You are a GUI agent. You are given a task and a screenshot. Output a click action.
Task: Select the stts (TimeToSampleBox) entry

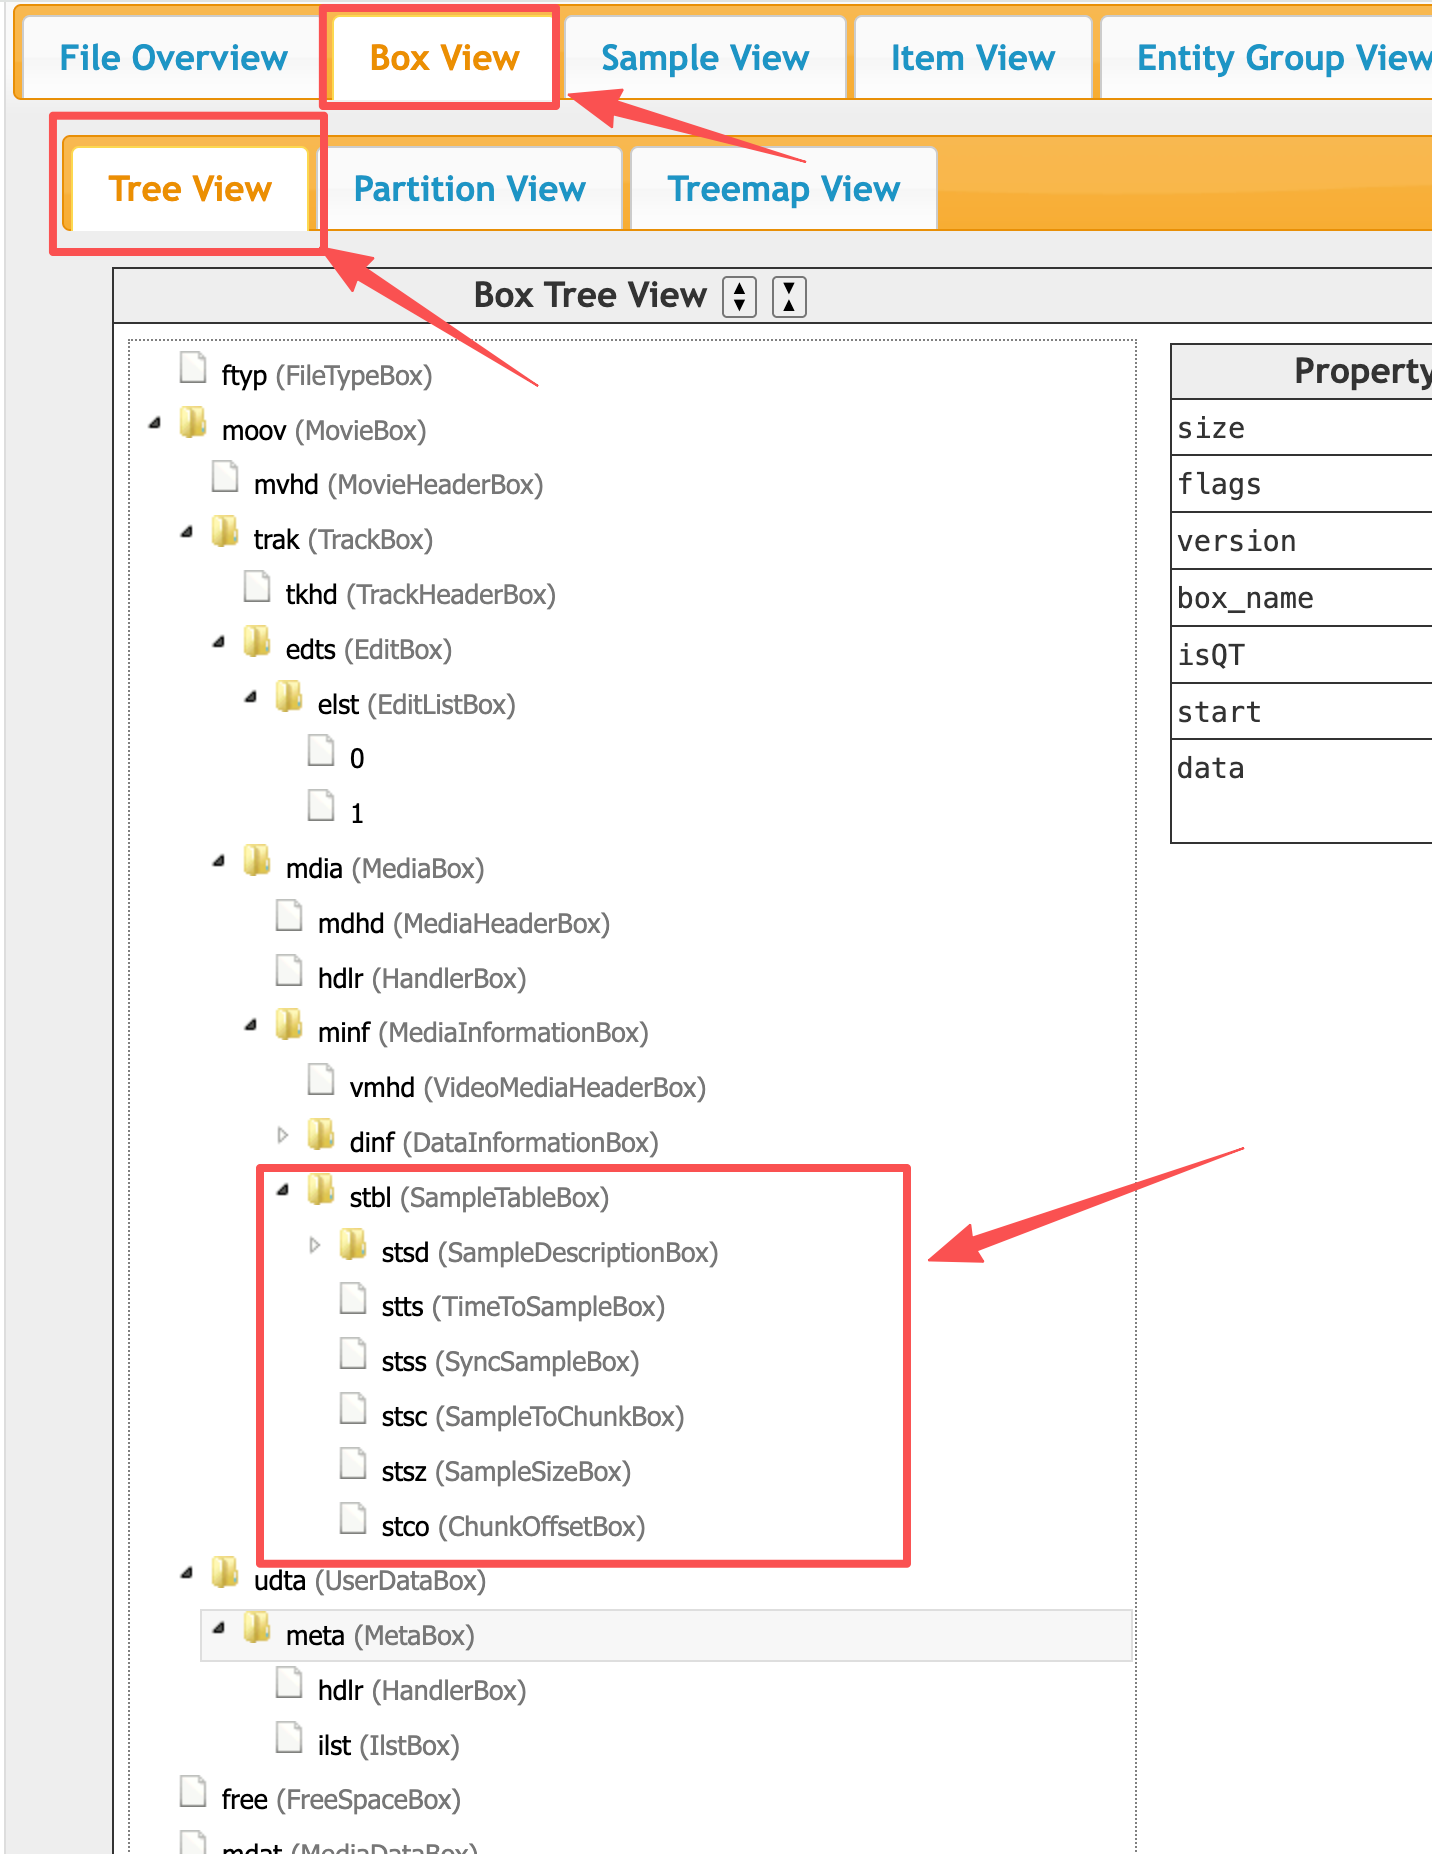point(522,1307)
